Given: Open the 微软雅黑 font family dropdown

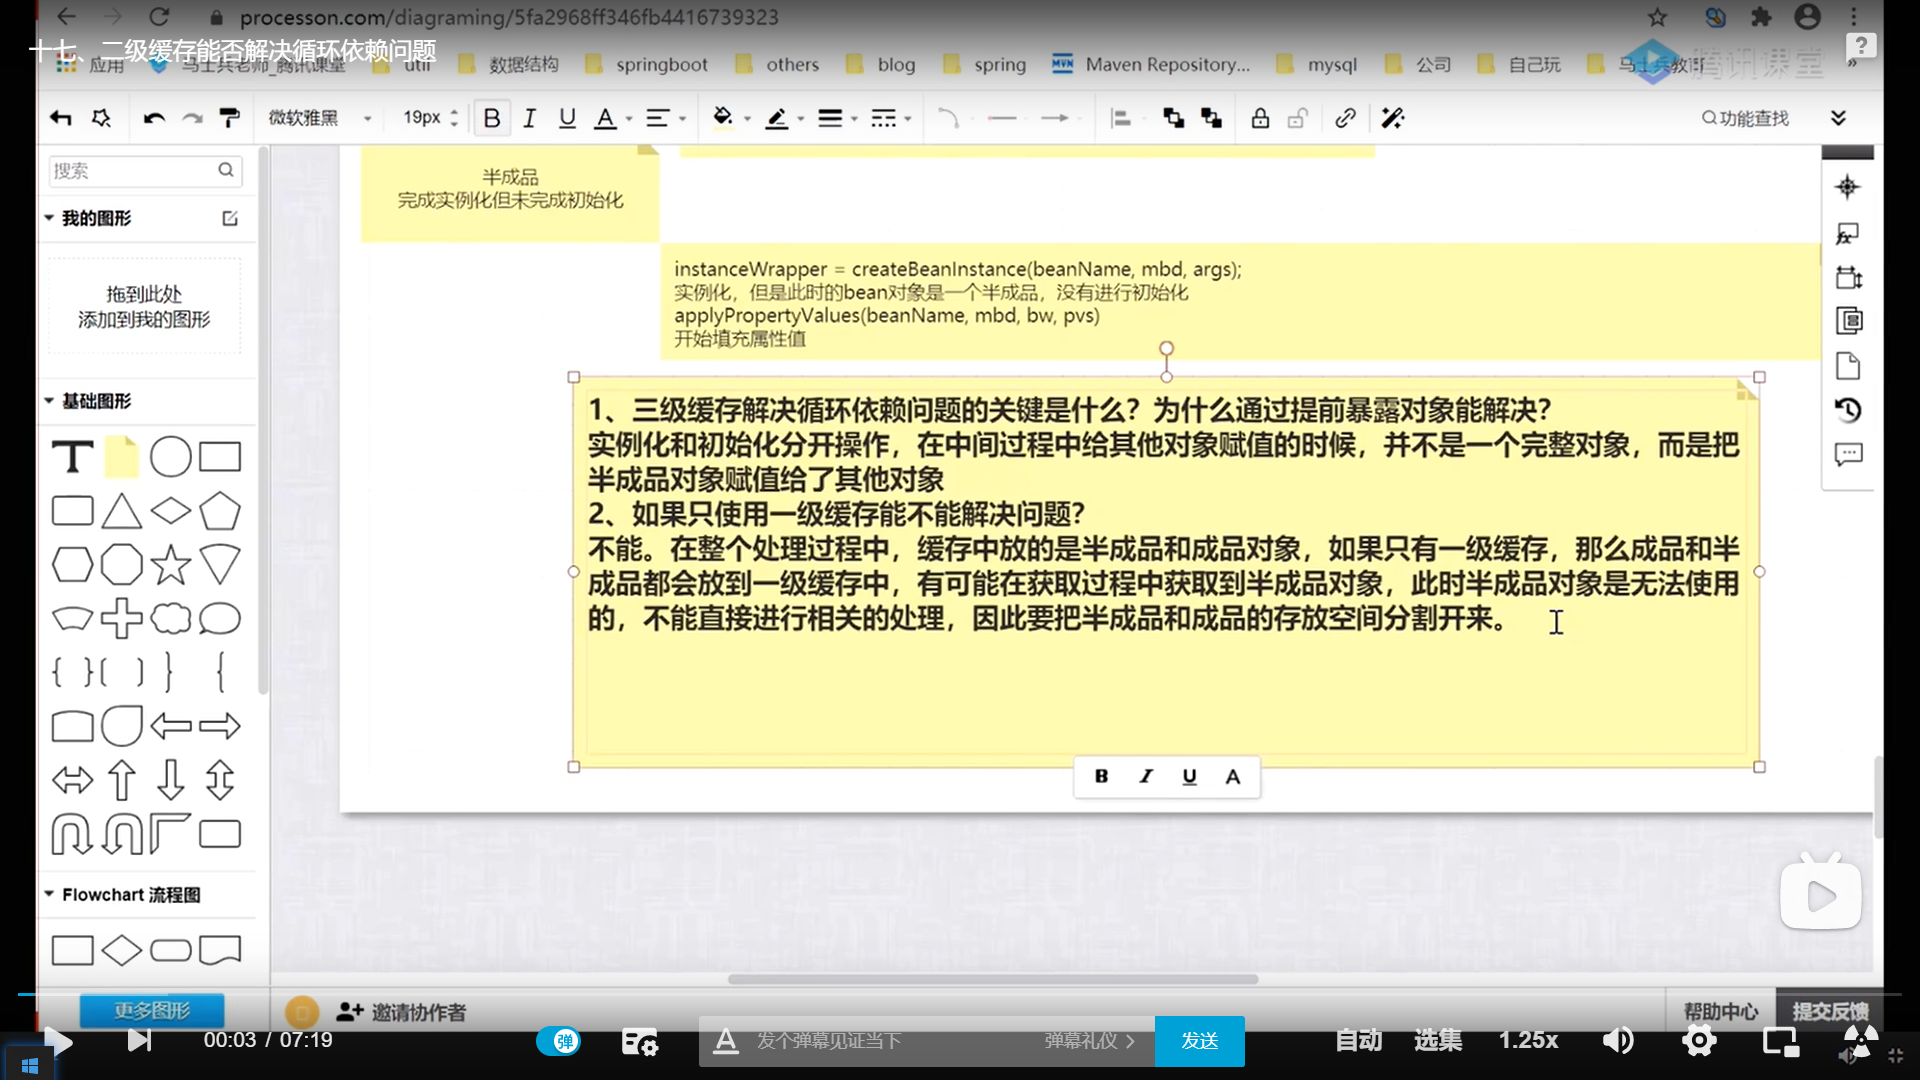Looking at the screenshot, I should [x=320, y=118].
